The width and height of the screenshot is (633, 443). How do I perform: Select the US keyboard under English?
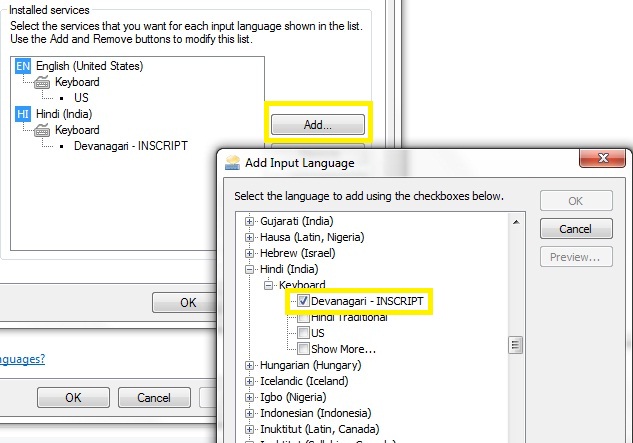81,98
